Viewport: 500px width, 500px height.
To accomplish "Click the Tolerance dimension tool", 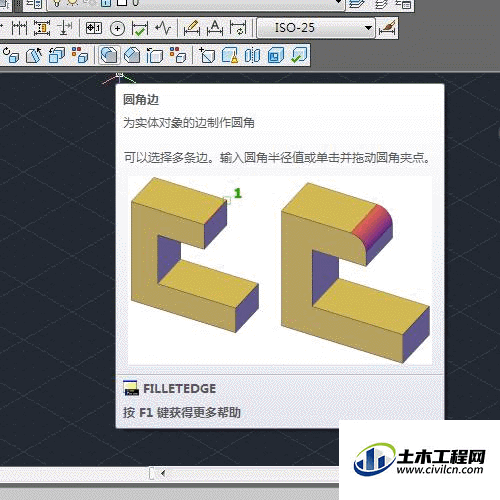I will coord(94,28).
